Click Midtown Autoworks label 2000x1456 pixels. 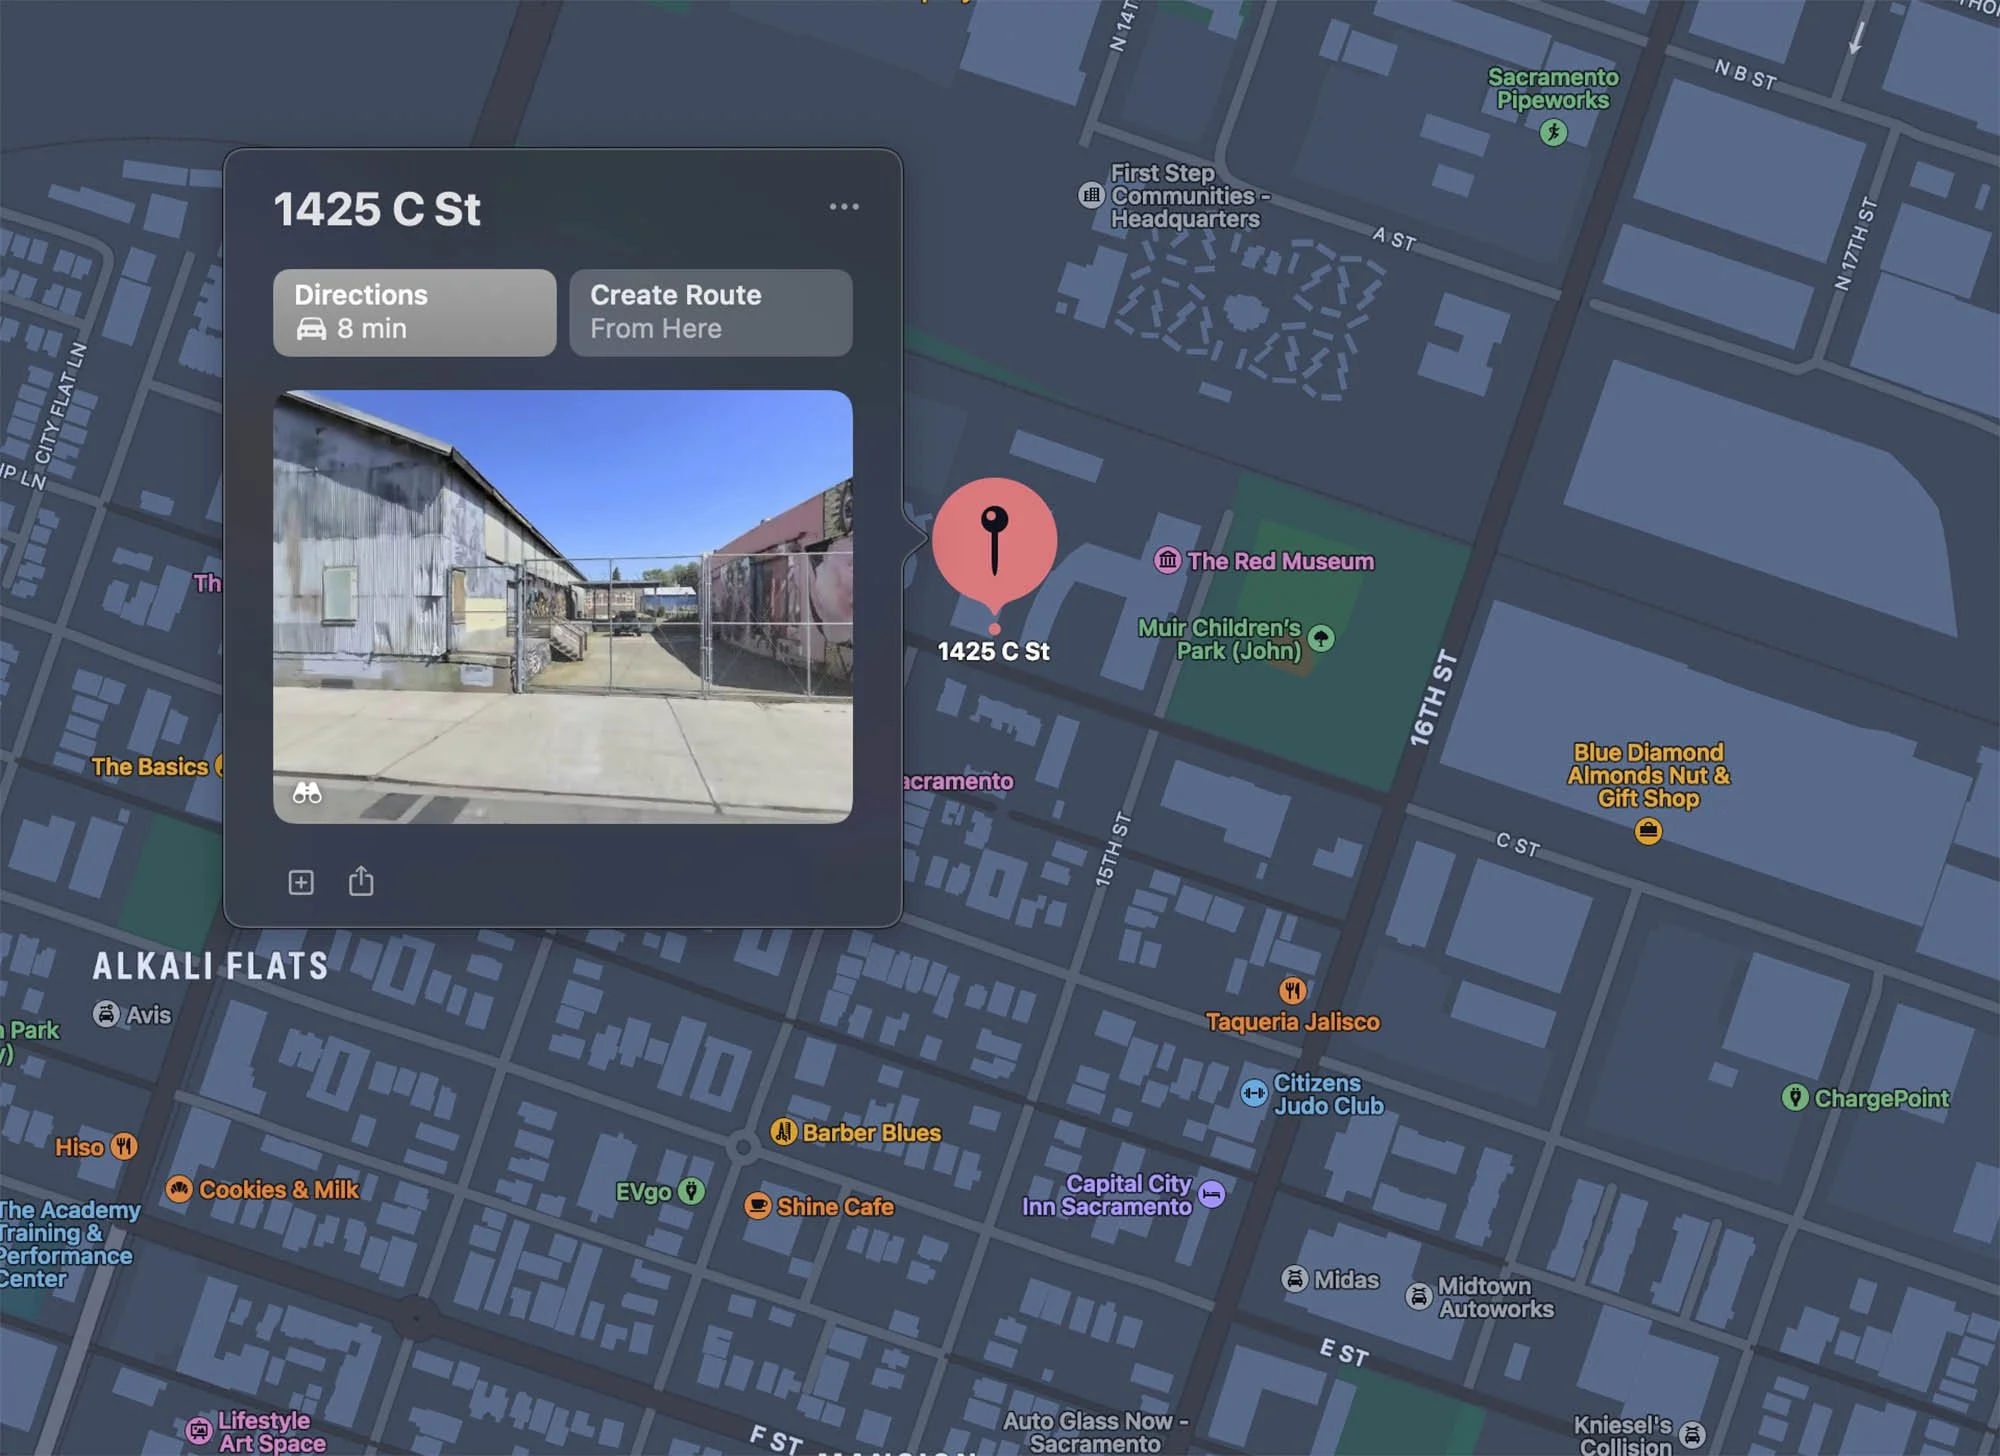click(x=1495, y=1297)
